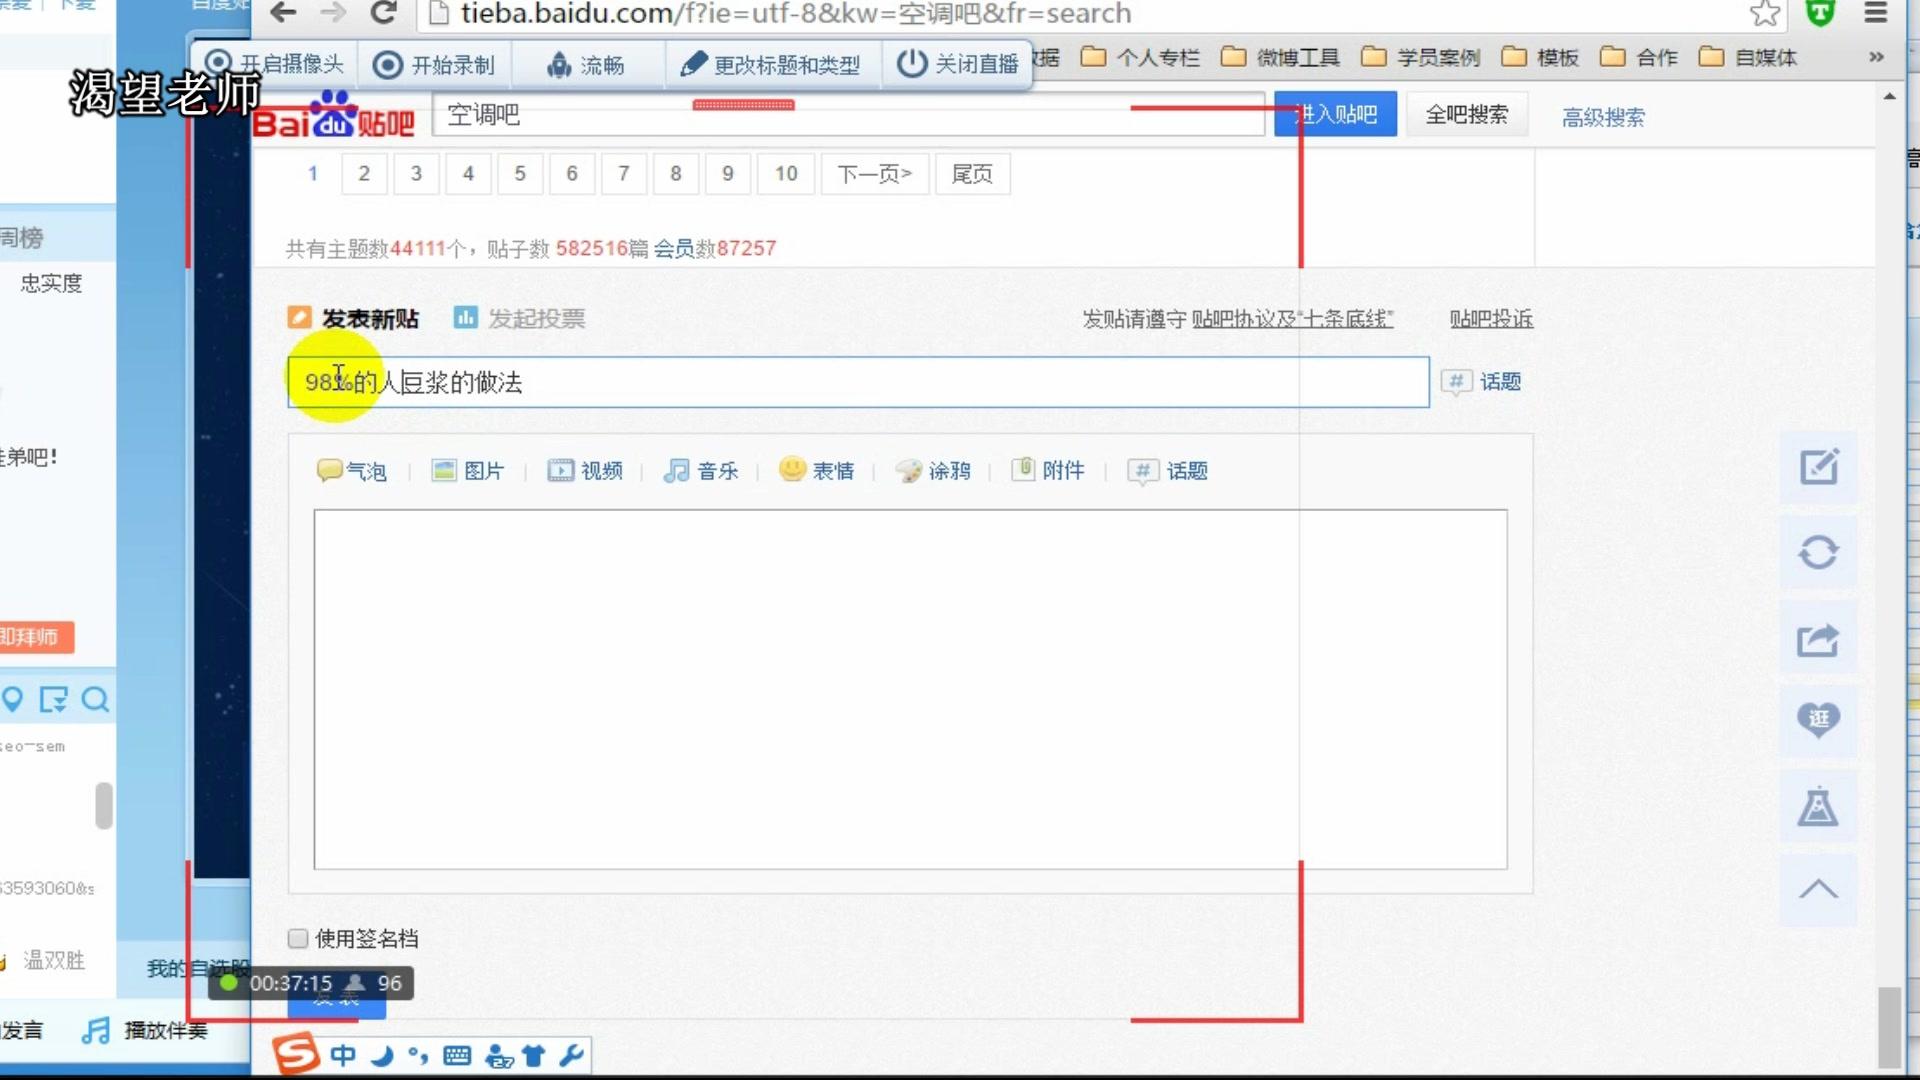
Task: Open the 涂鸦 doodle tool
Action: coord(932,471)
